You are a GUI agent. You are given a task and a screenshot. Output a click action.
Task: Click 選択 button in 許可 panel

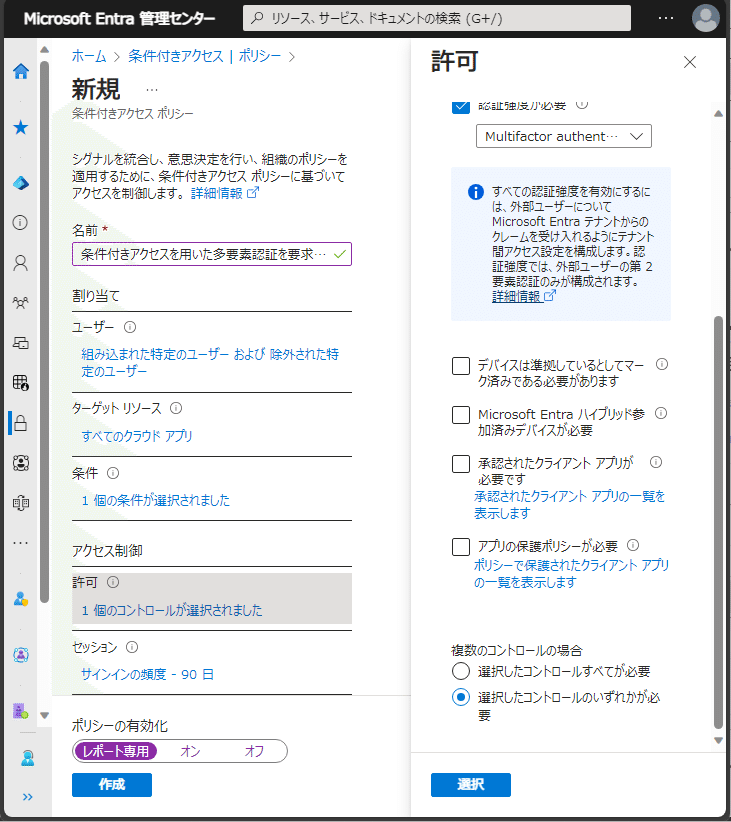tap(471, 785)
